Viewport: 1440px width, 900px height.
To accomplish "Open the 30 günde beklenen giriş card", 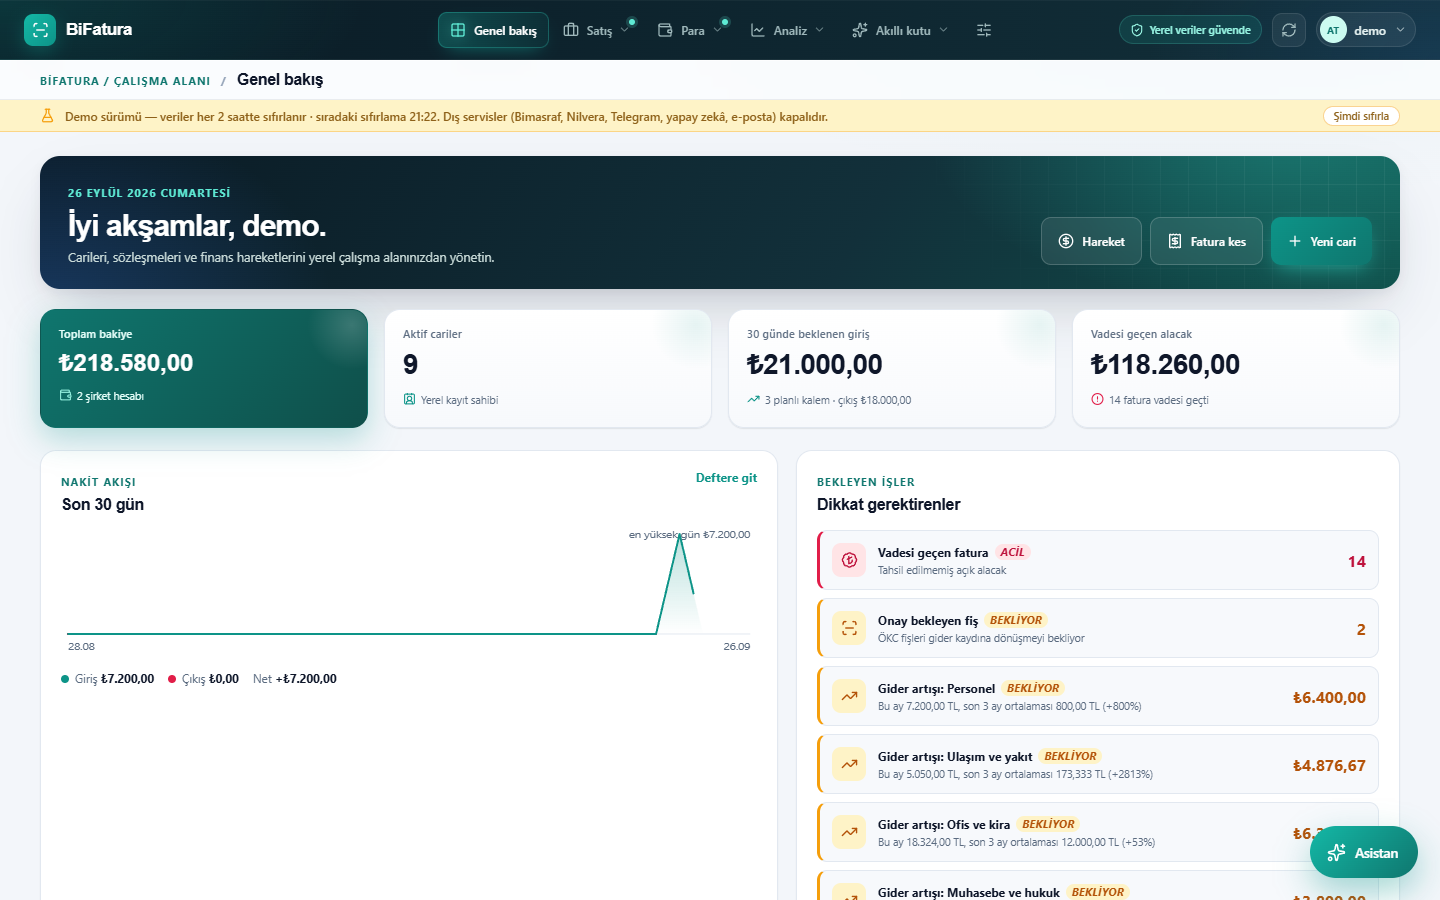I will click(892, 368).
